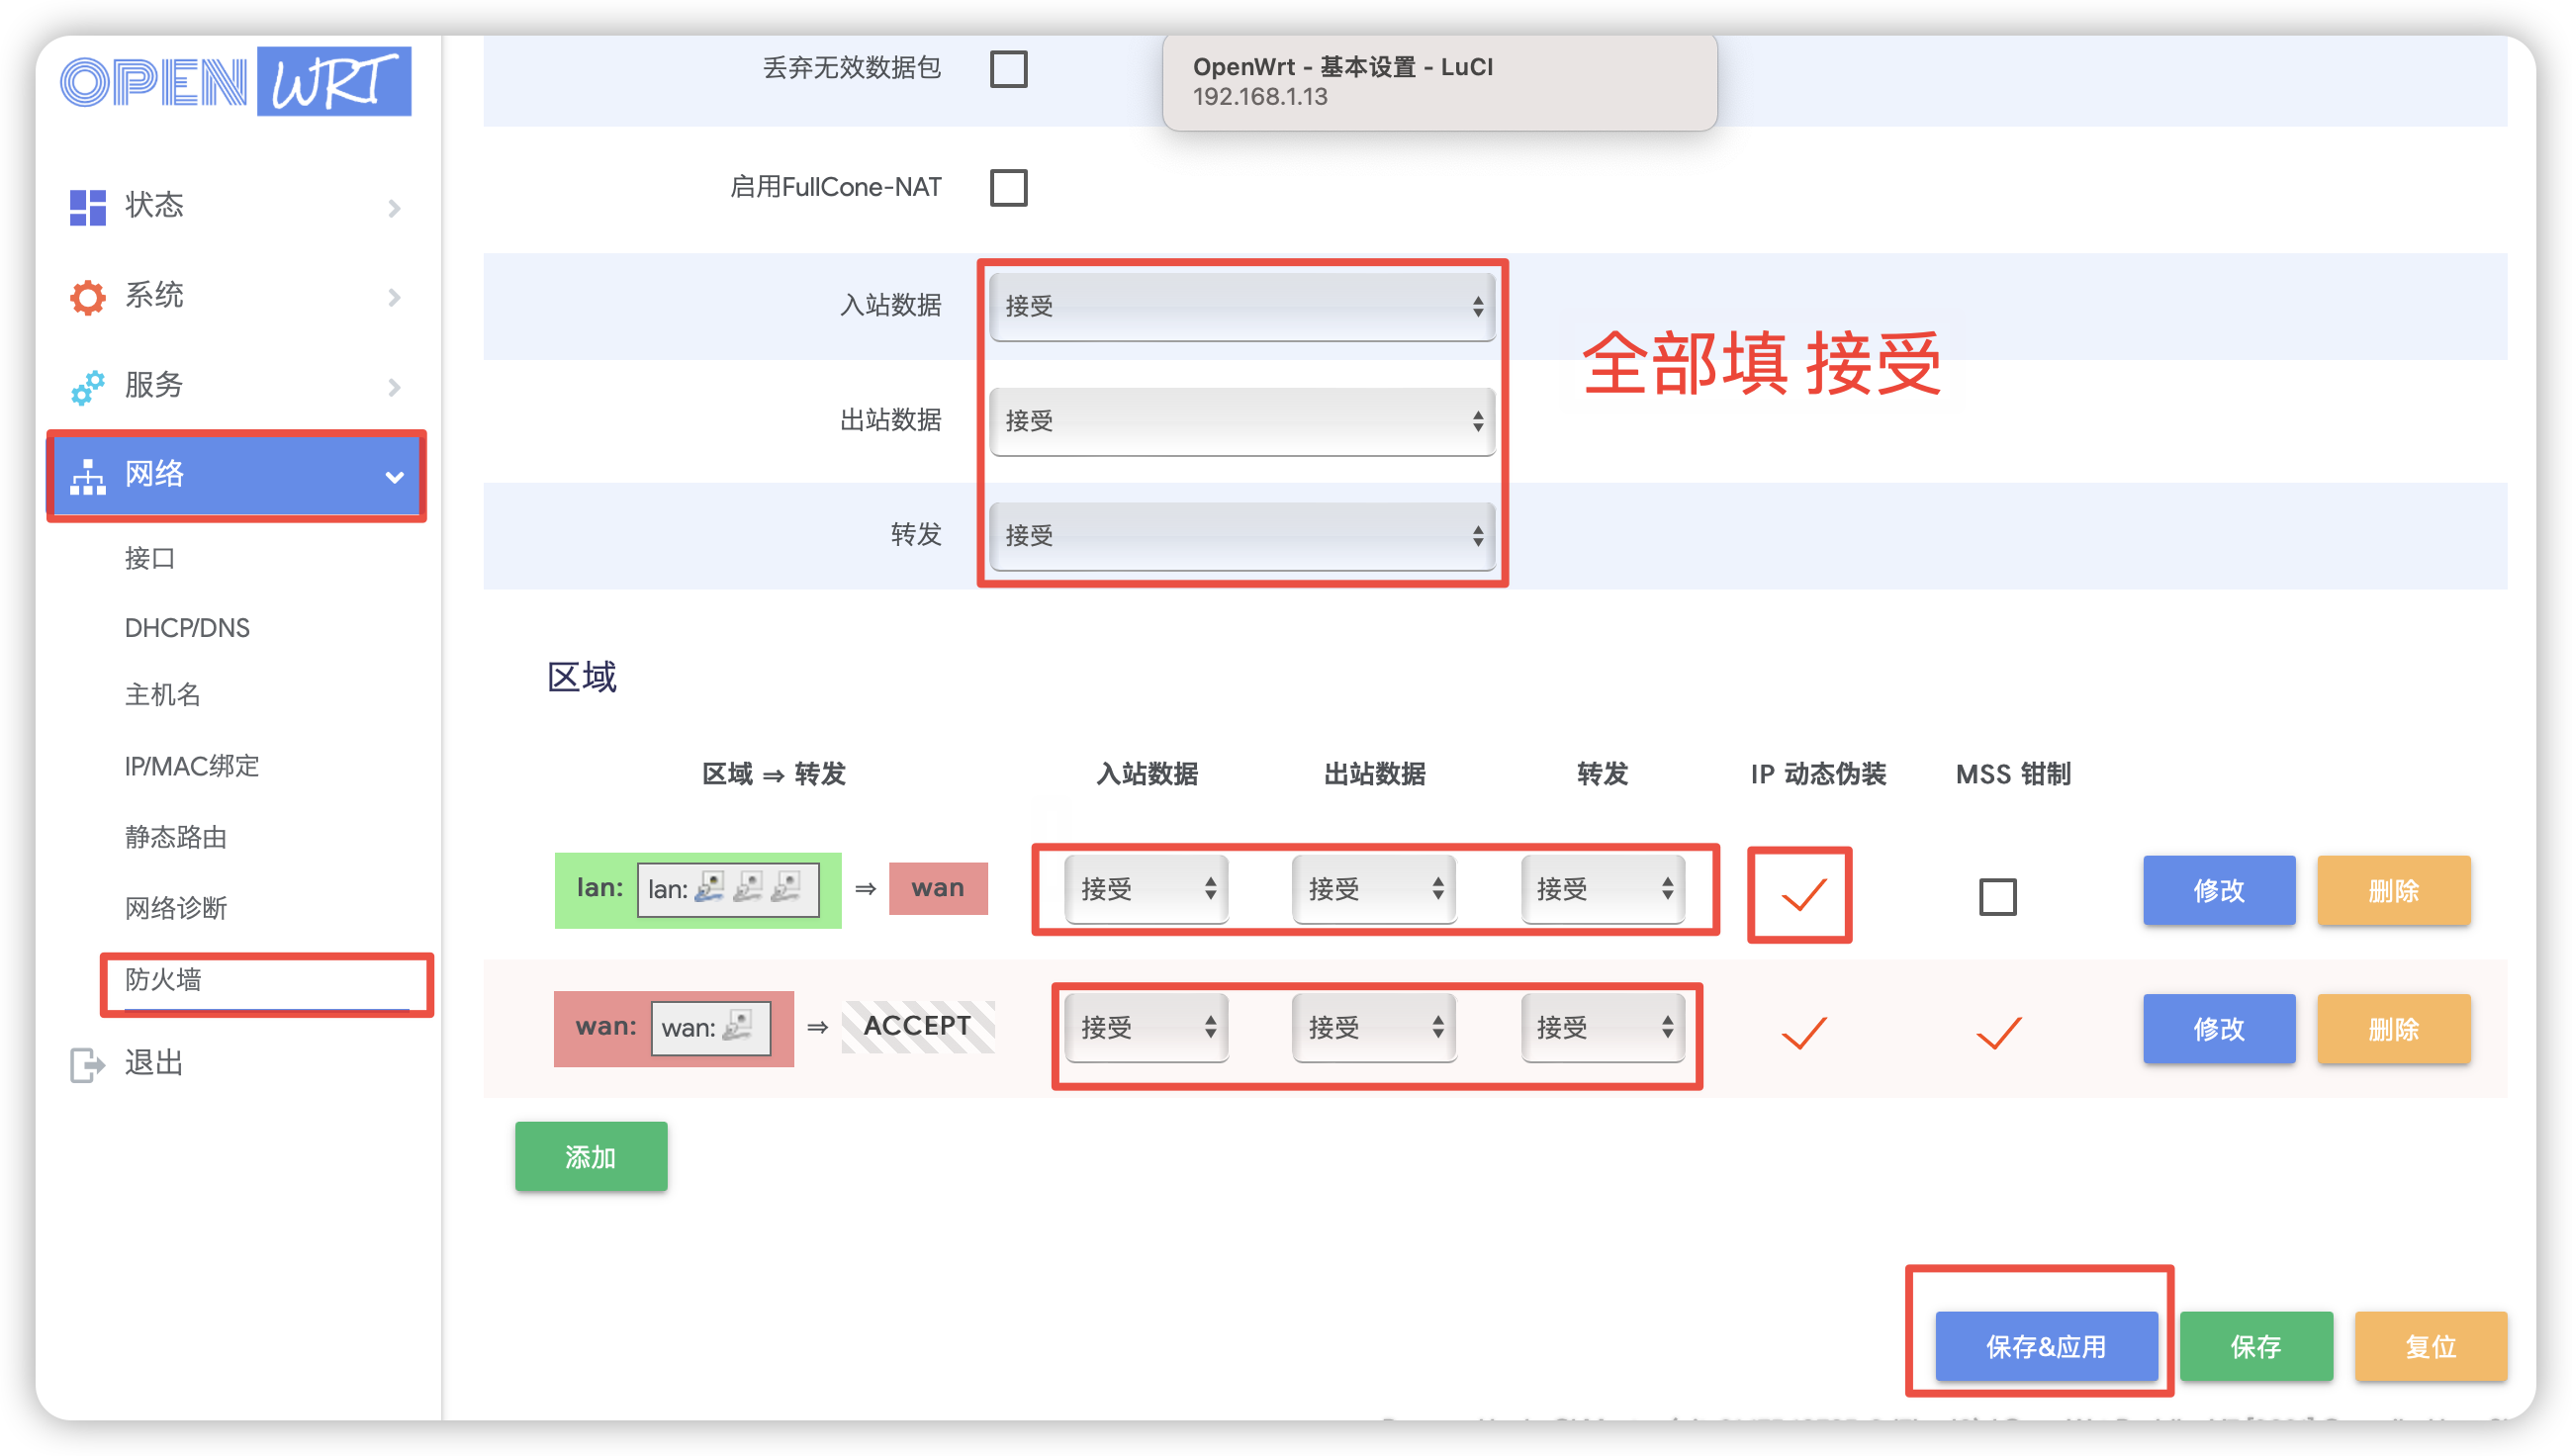Click 删除 for the lan zone
This screenshot has height=1456, width=2572.
tap(2393, 891)
